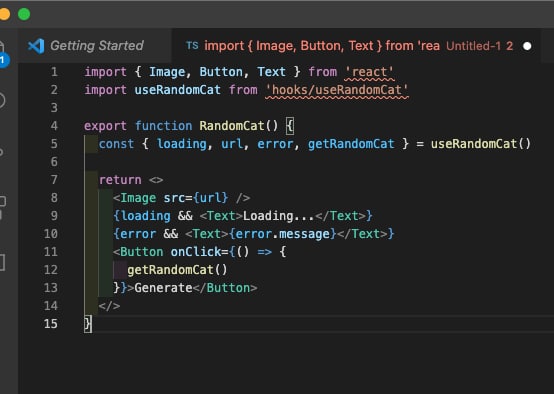
Task: Open the Explorer view with badge
Action: click(x=3, y=53)
